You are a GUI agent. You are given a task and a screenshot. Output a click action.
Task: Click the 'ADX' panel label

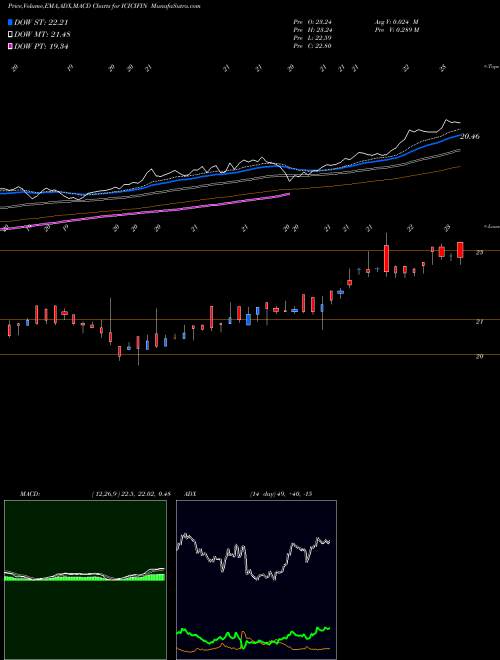(x=190, y=494)
